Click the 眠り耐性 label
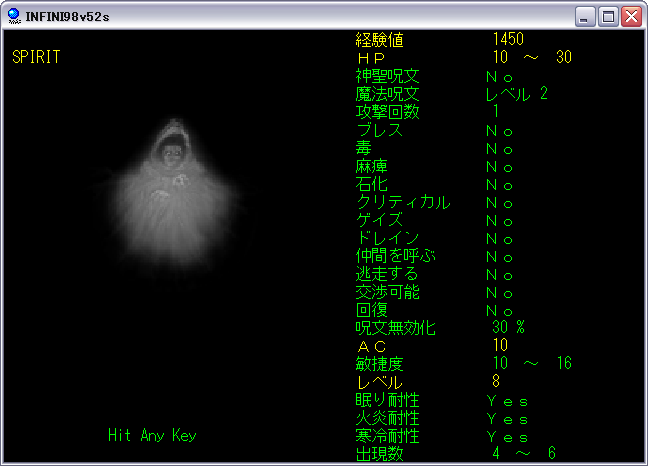This screenshot has width=648, height=466. 387,400
